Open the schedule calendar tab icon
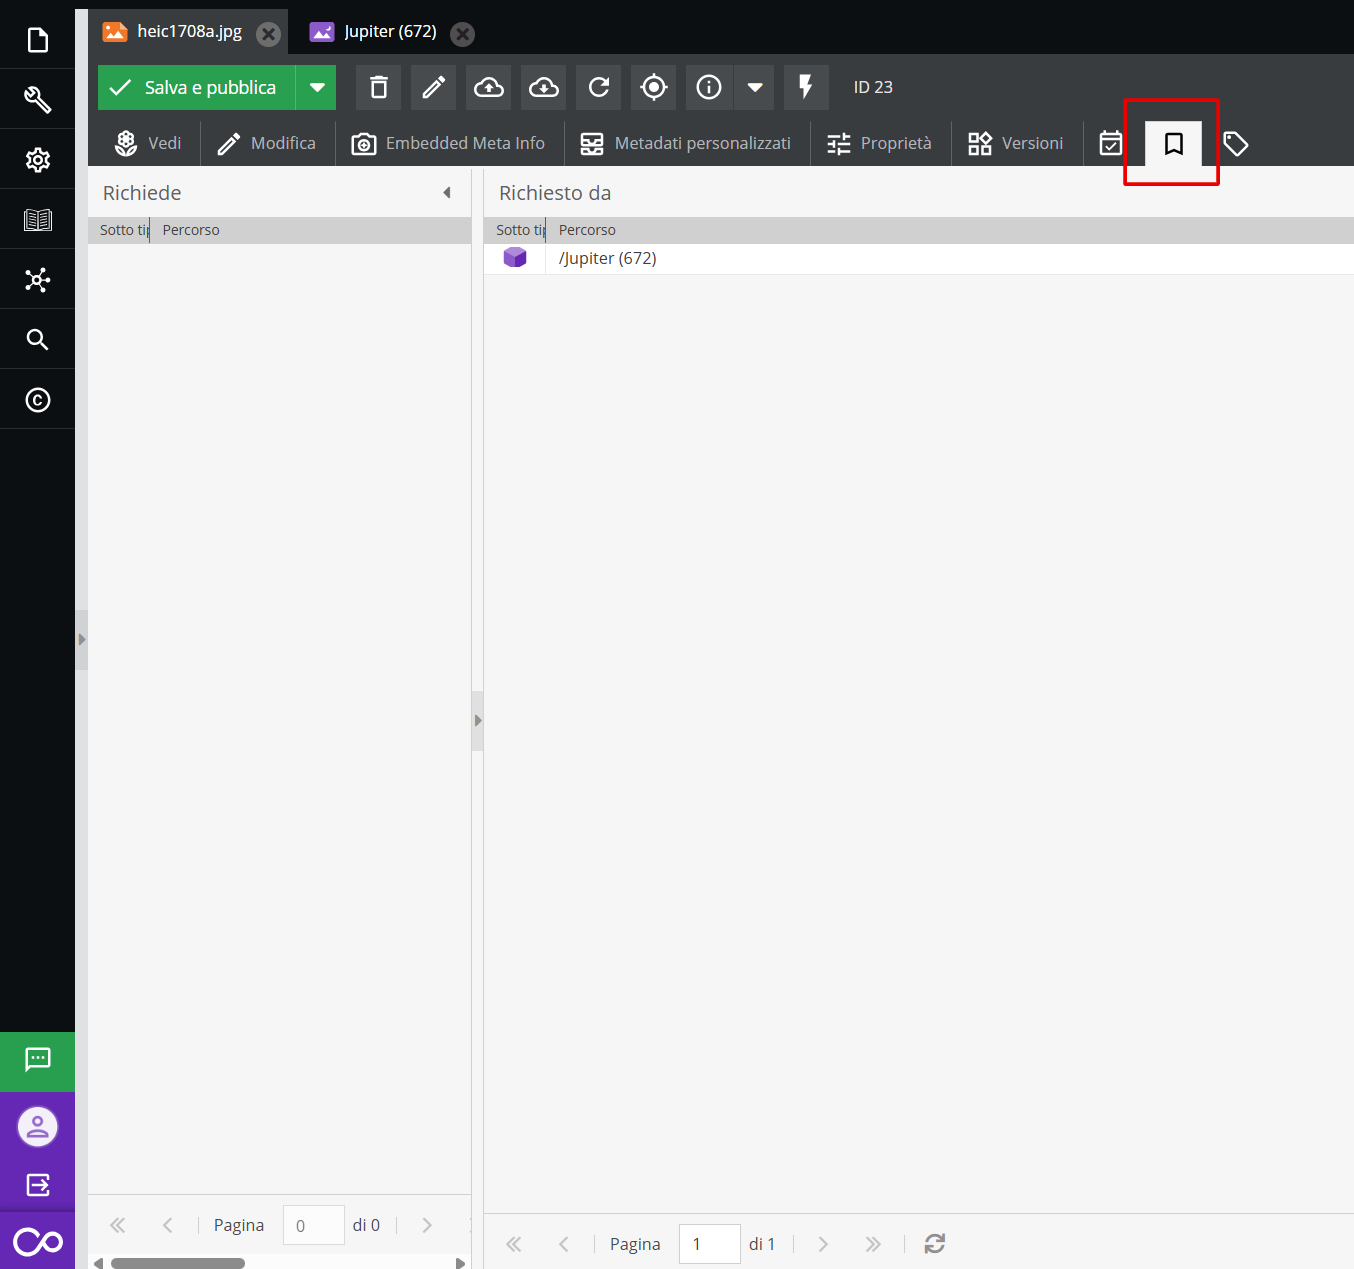1354x1269 pixels. click(x=1110, y=144)
